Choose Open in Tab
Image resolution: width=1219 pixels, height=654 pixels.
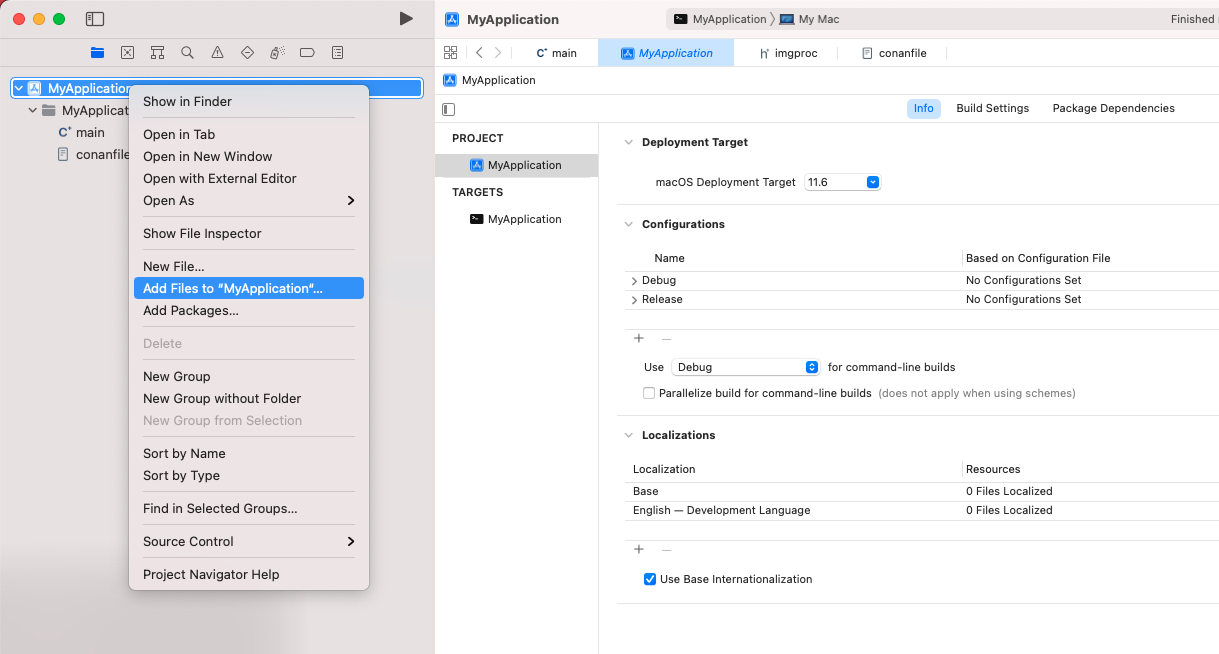pos(249,134)
